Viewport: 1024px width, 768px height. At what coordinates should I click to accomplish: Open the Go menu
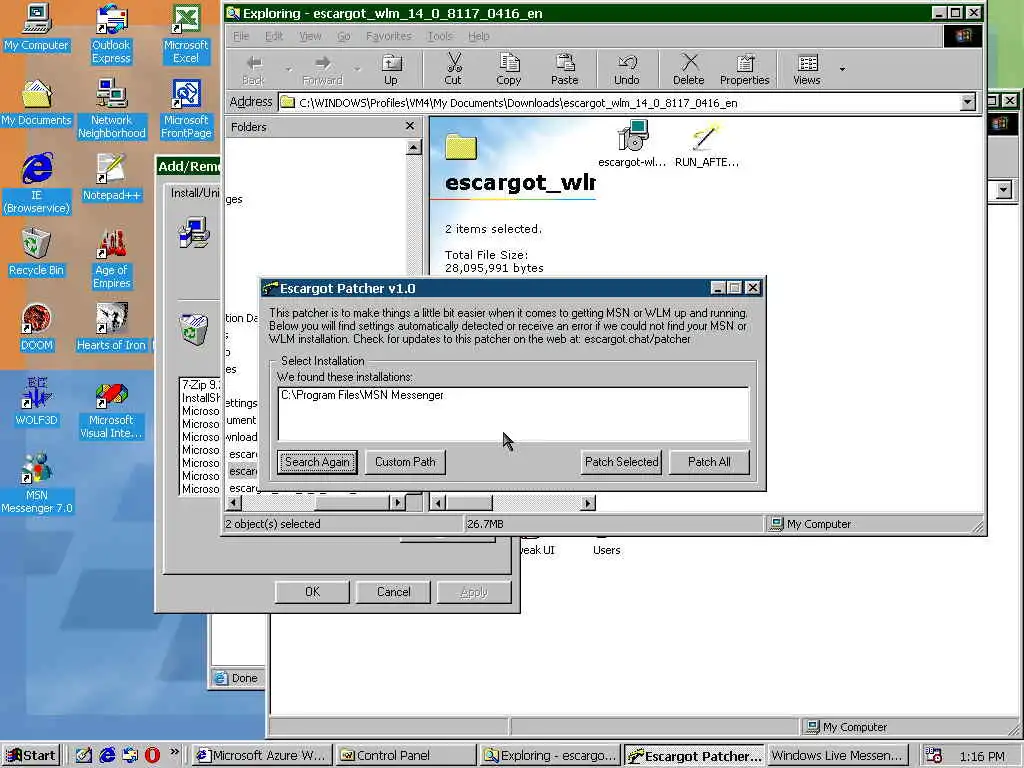(344, 36)
